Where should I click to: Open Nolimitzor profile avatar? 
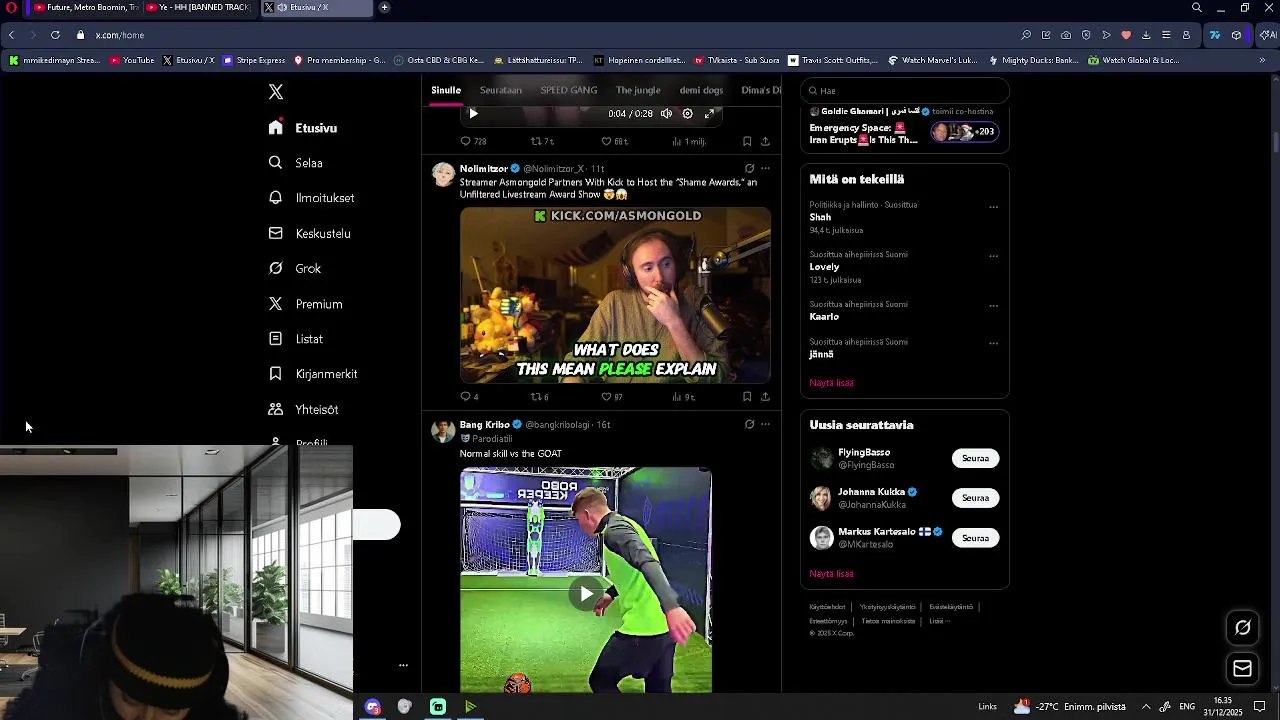tap(443, 175)
